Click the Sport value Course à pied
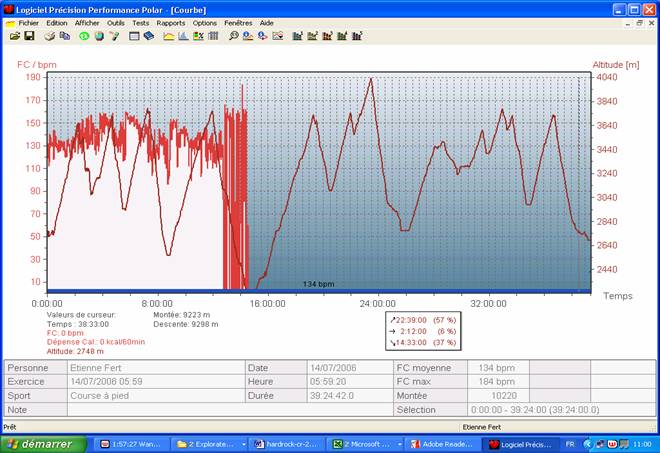Screen dimensions: 660x453 pos(100,395)
